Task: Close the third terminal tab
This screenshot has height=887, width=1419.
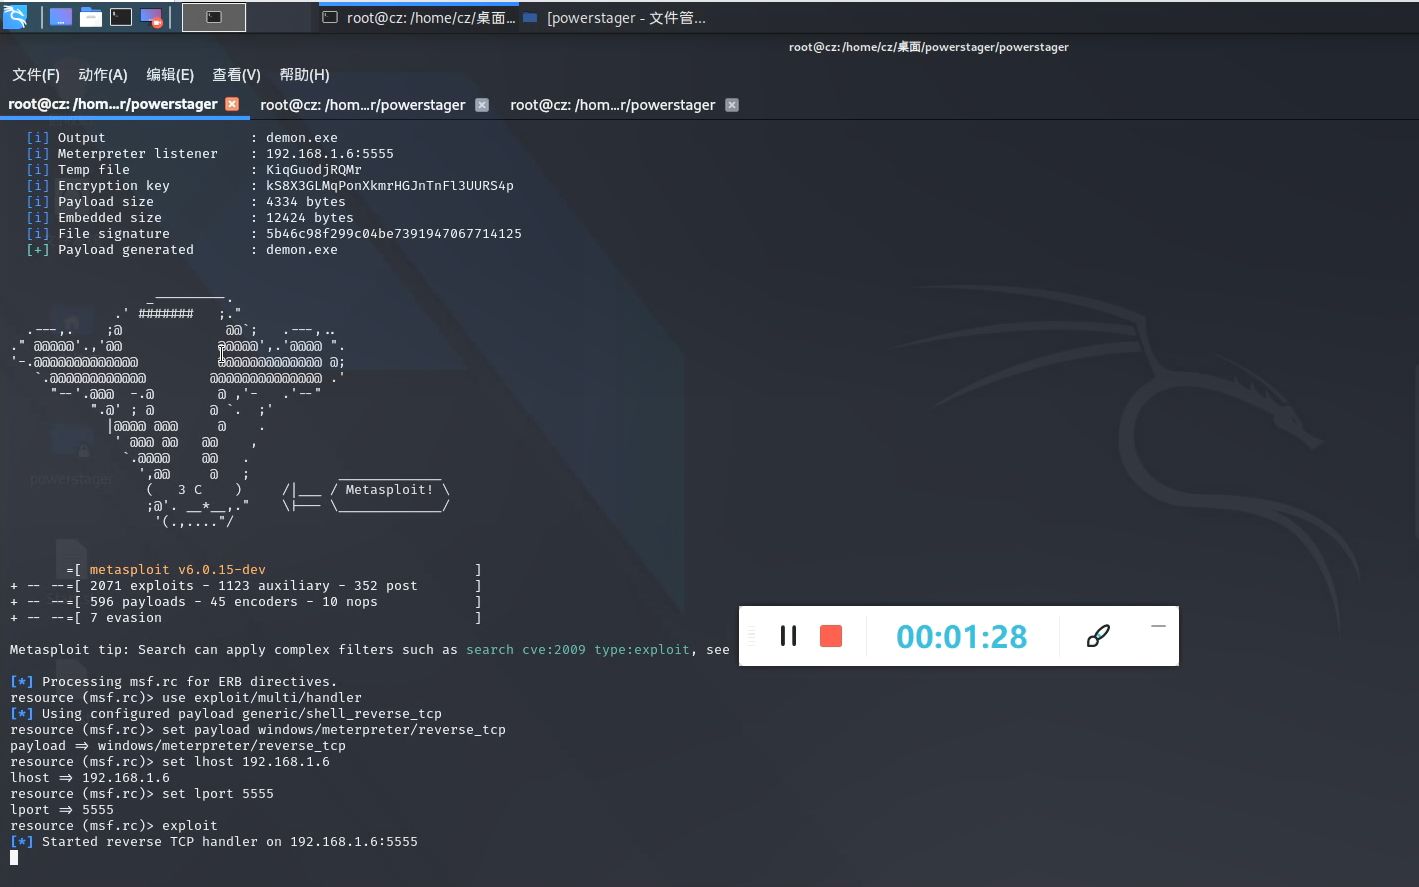Action: 732,105
